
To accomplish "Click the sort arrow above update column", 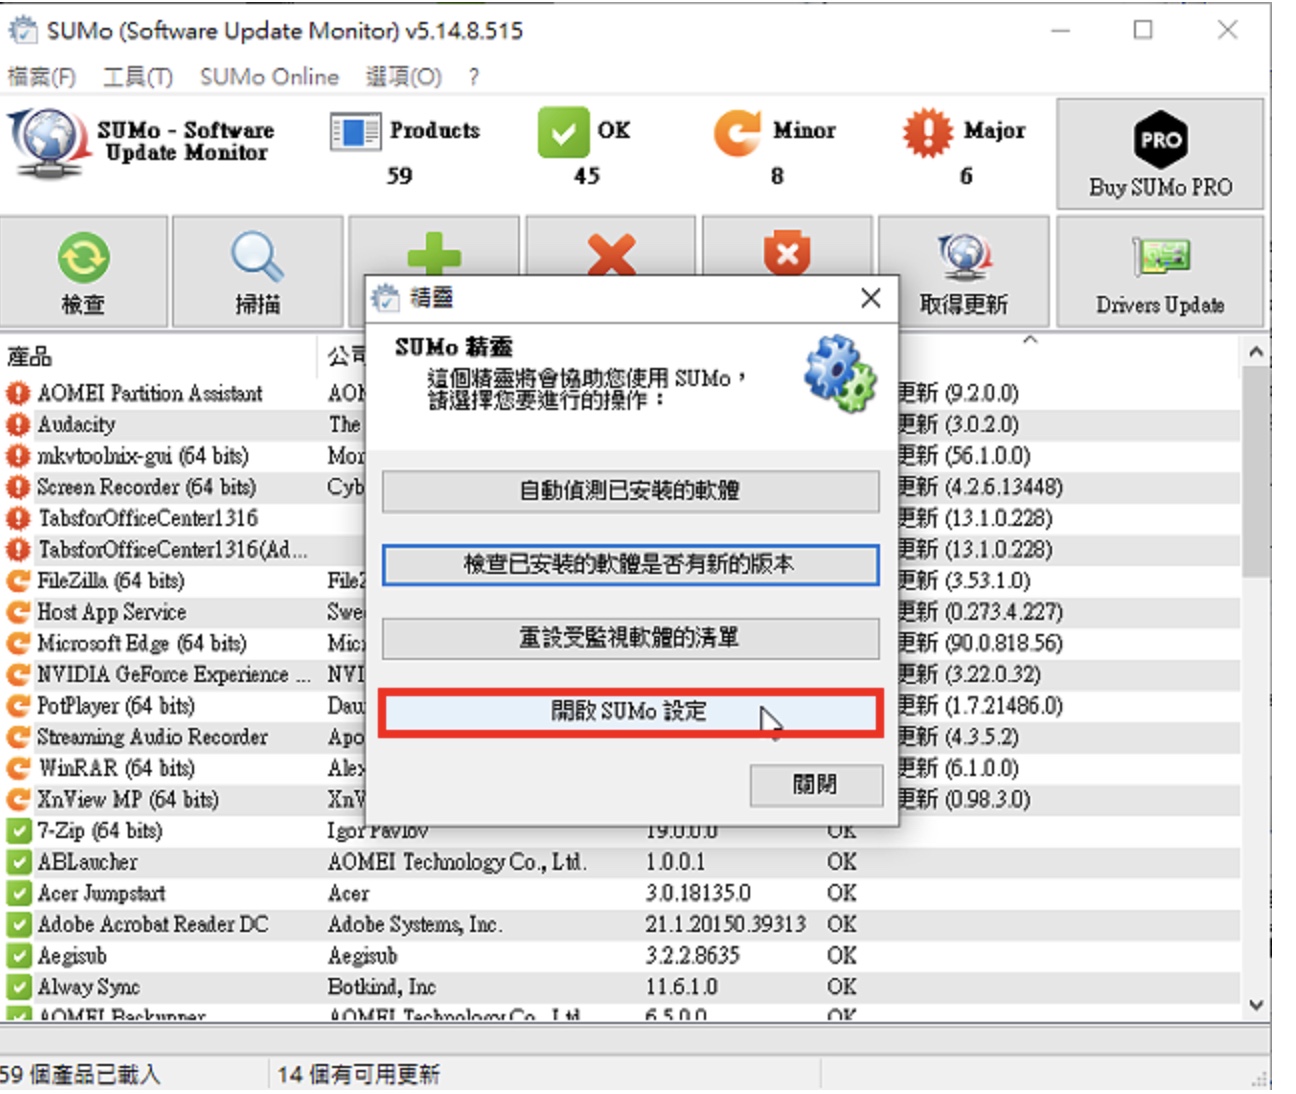I will pos(1030,341).
